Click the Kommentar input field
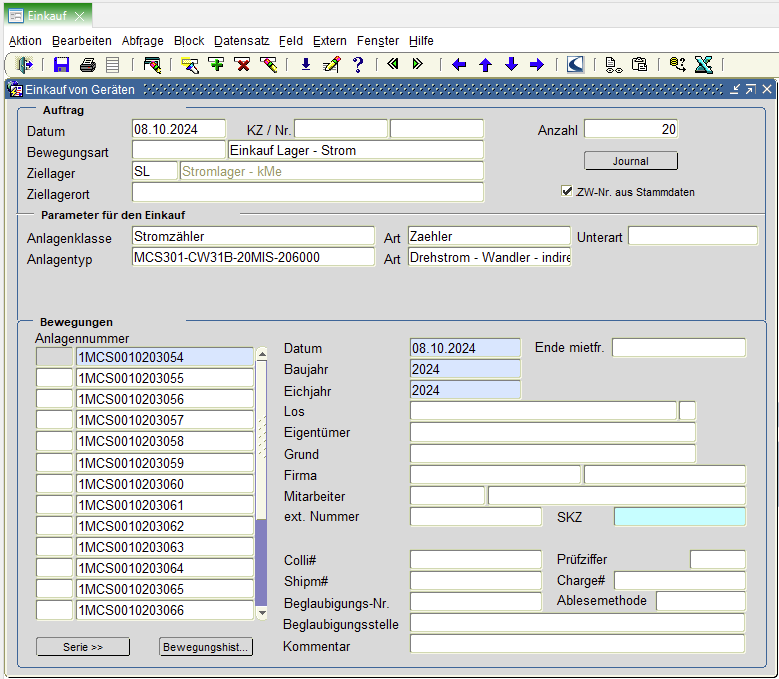This screenshot has height=679, width=779. click(x=577, y=644)
